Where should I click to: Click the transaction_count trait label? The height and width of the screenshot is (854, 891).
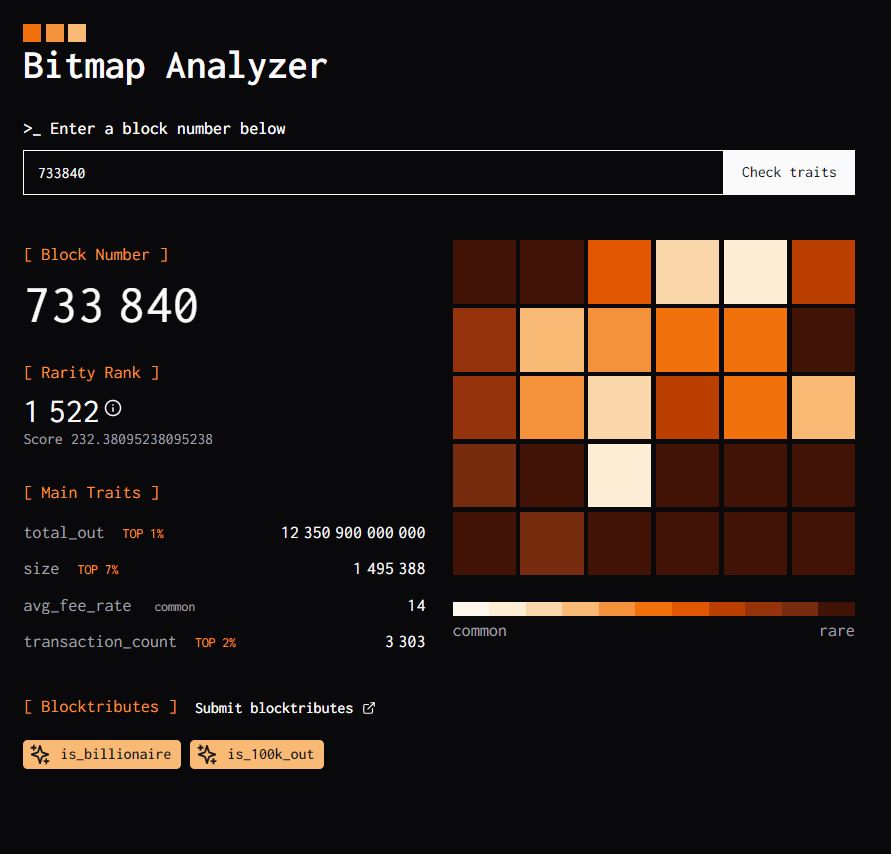pos(100,642)
